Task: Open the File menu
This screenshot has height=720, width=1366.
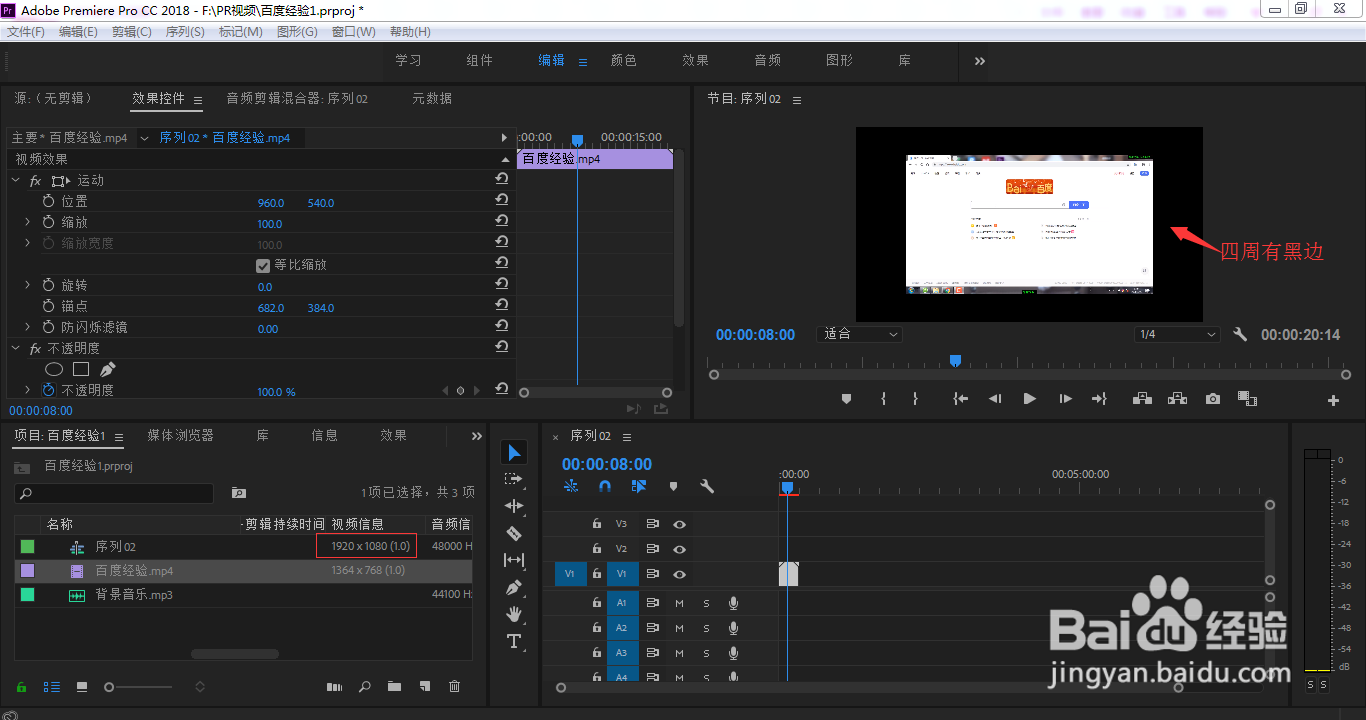Action: coord(26,32)
